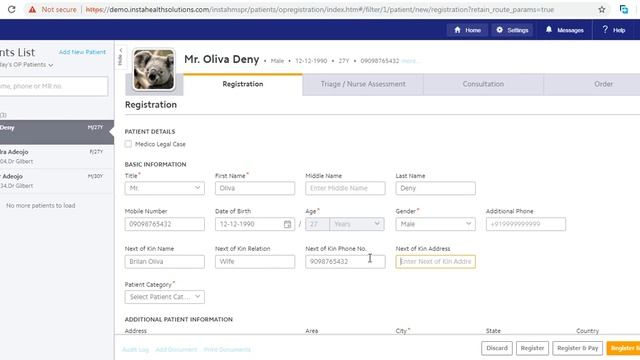Click the Add Document link

coord(176,349)
